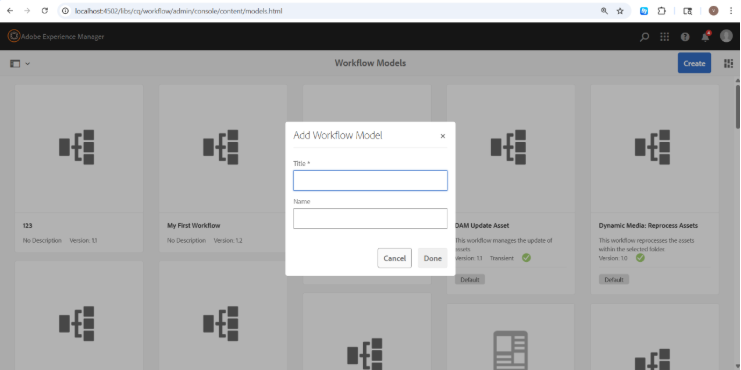Click the Default tag on DAM Update Asset
741x370 pixels.
click(470, 280)
